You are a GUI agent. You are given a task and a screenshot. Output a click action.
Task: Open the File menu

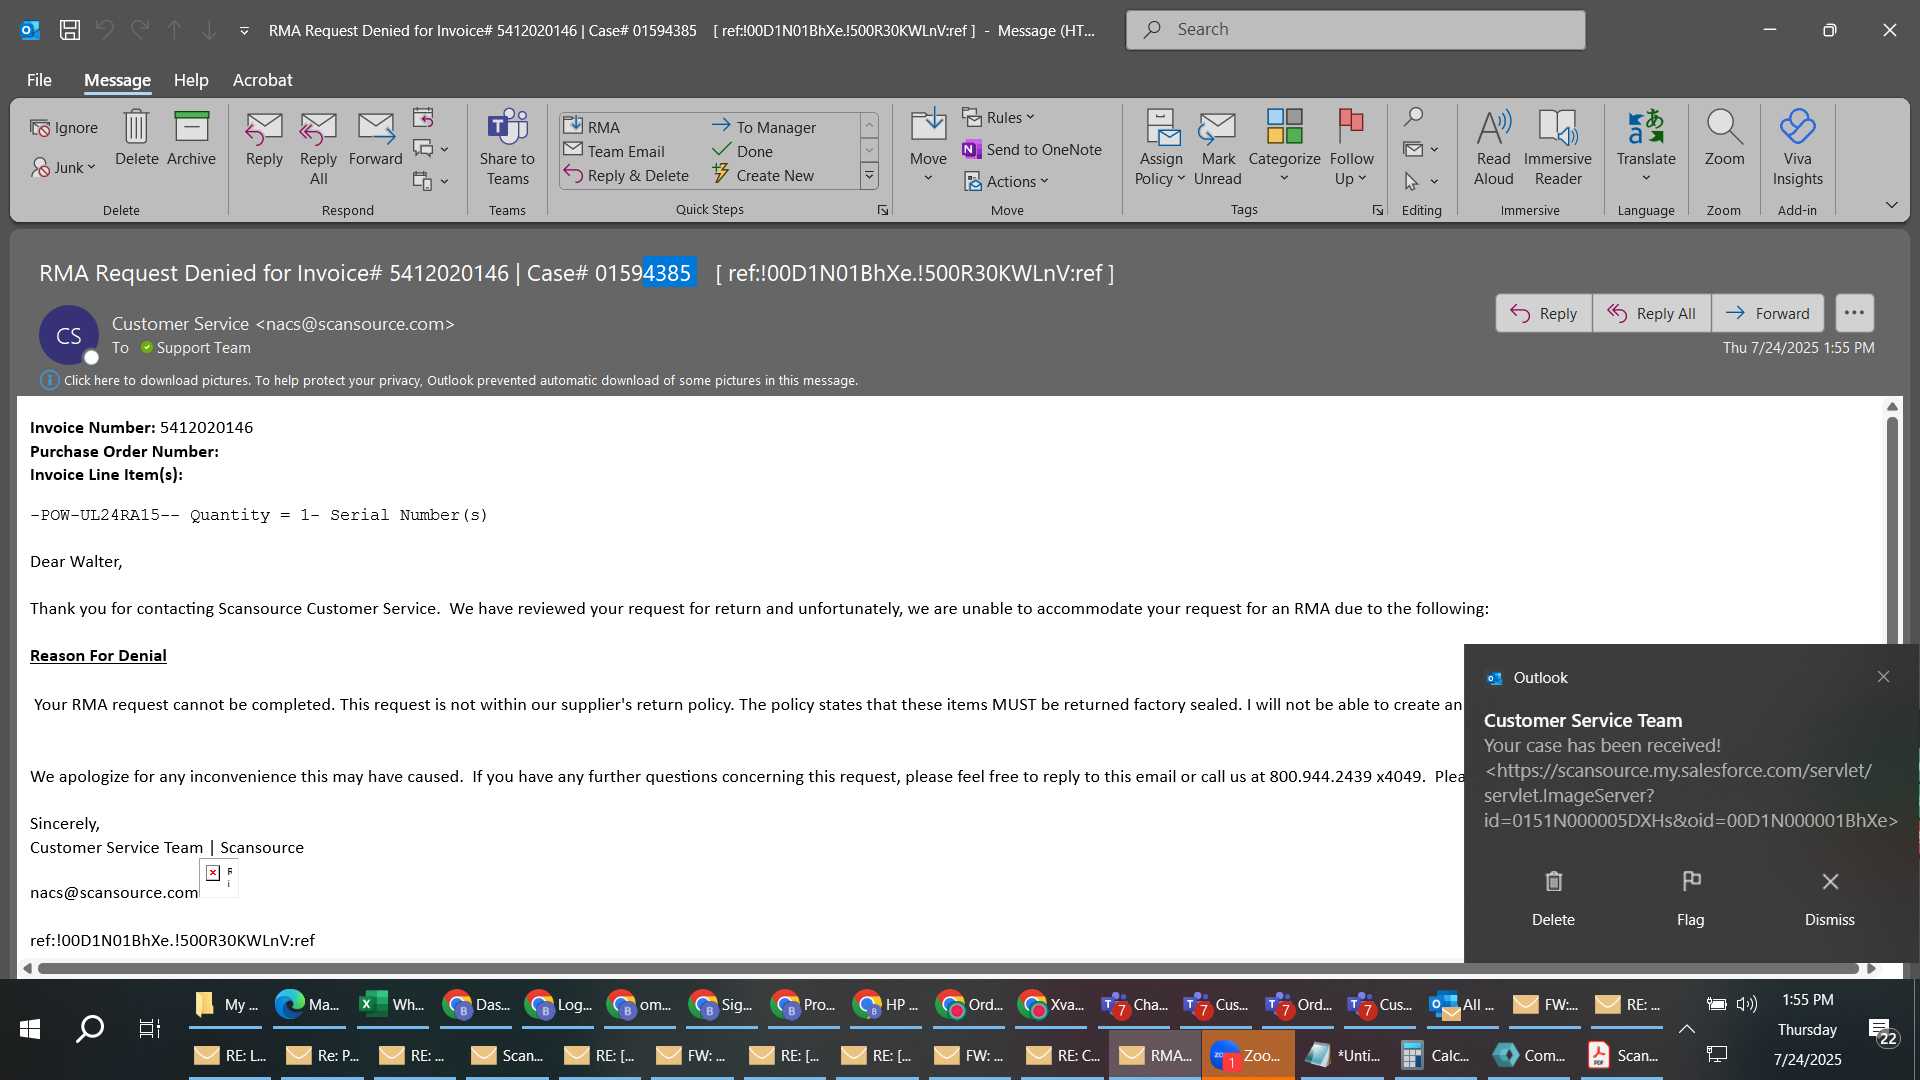coord(39,80)
